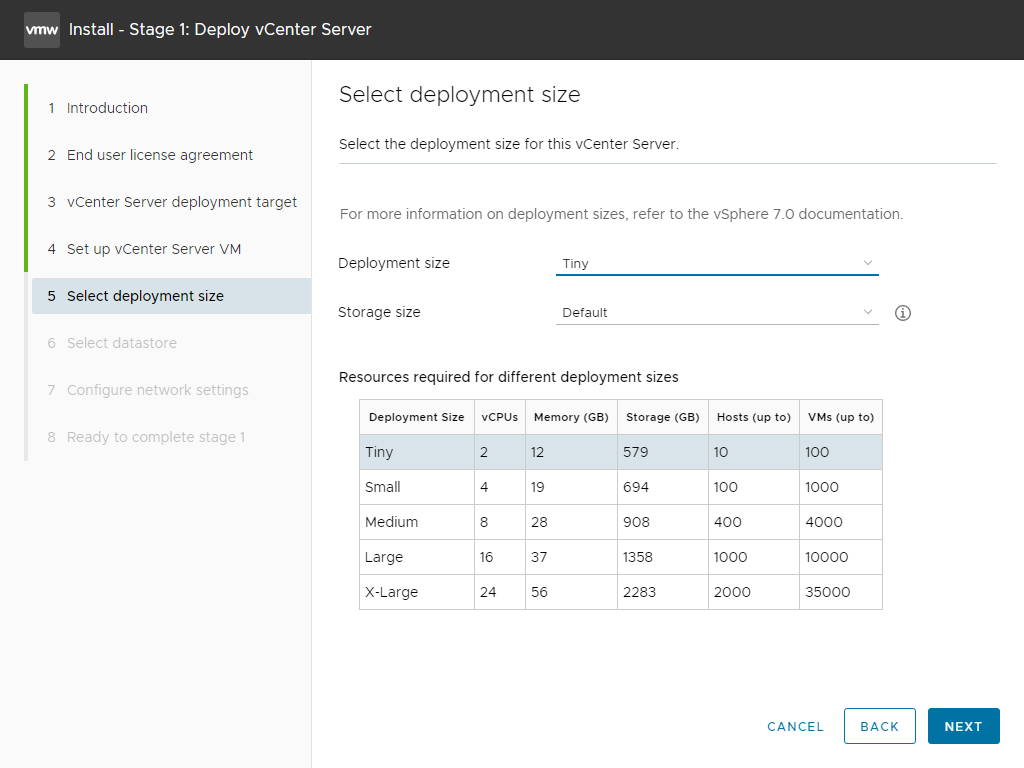Click the Deployment size dropdown chevron

868,264
